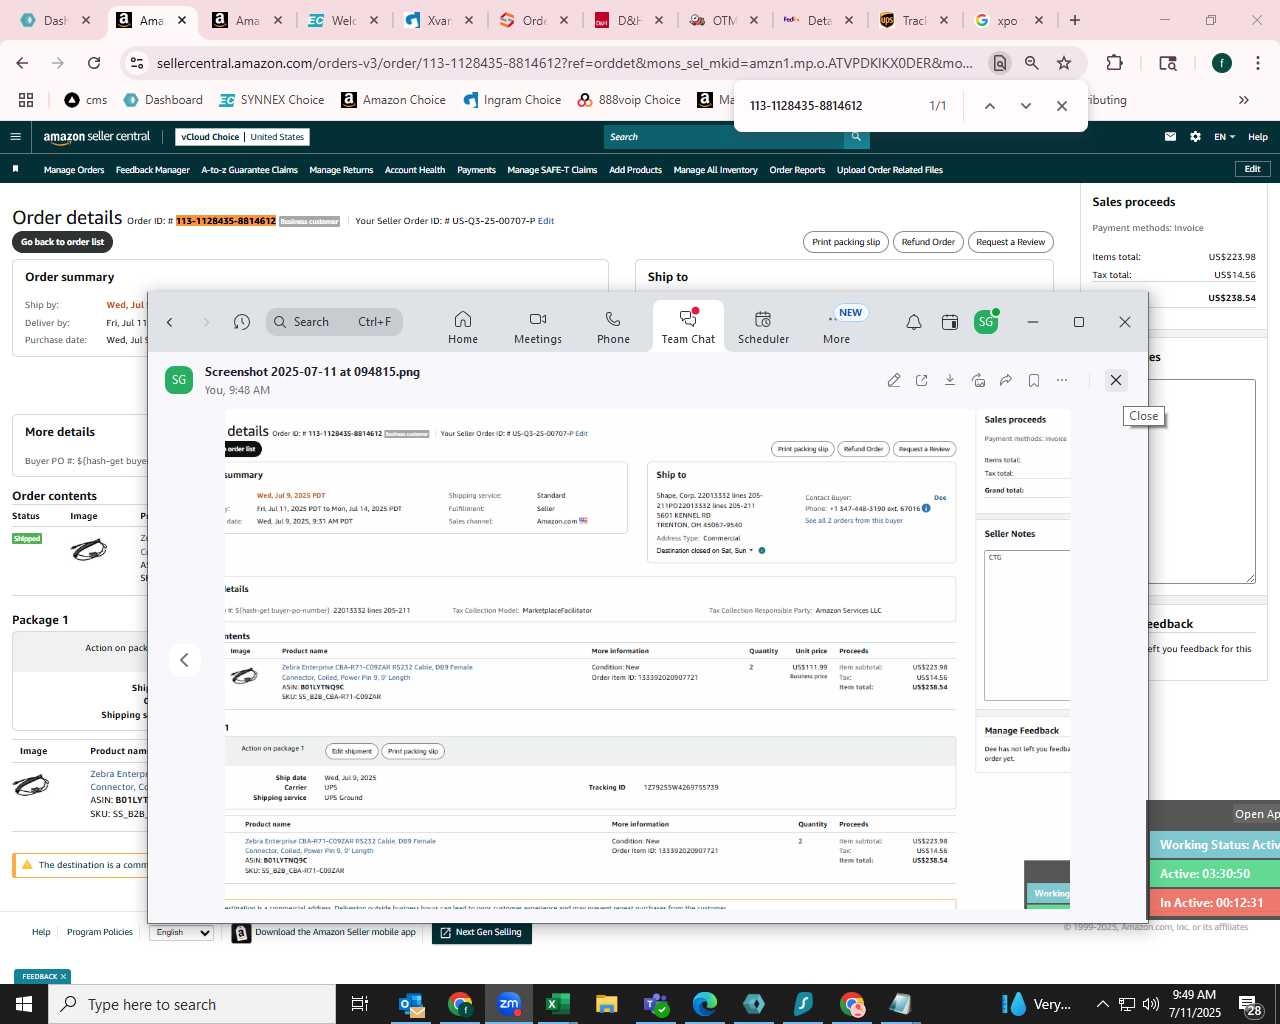
Task: Open File Explorer from taskbar
Action: [x=606, y=1004]
